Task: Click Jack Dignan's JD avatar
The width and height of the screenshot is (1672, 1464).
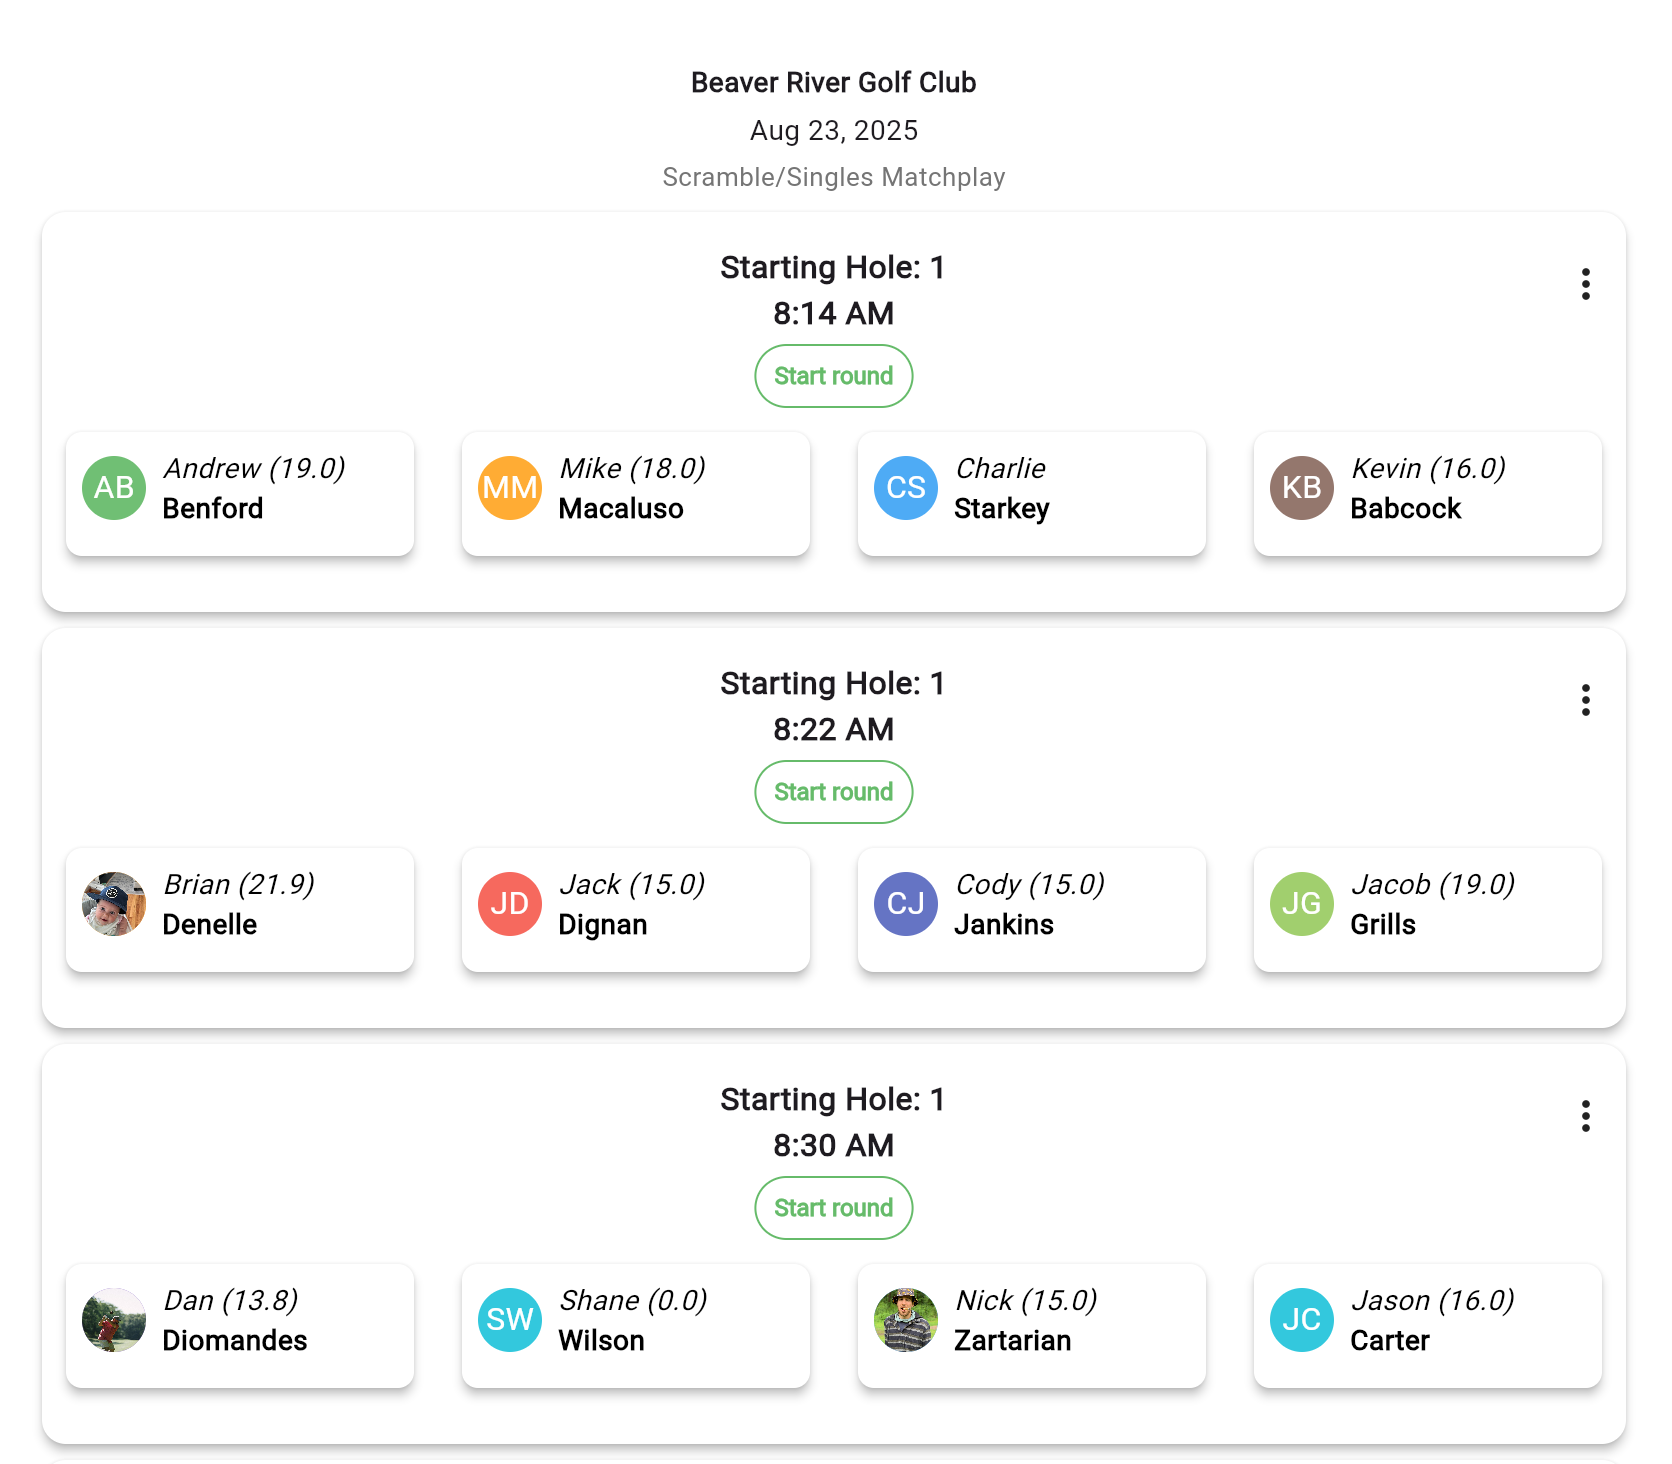Action: pos(510,904)
